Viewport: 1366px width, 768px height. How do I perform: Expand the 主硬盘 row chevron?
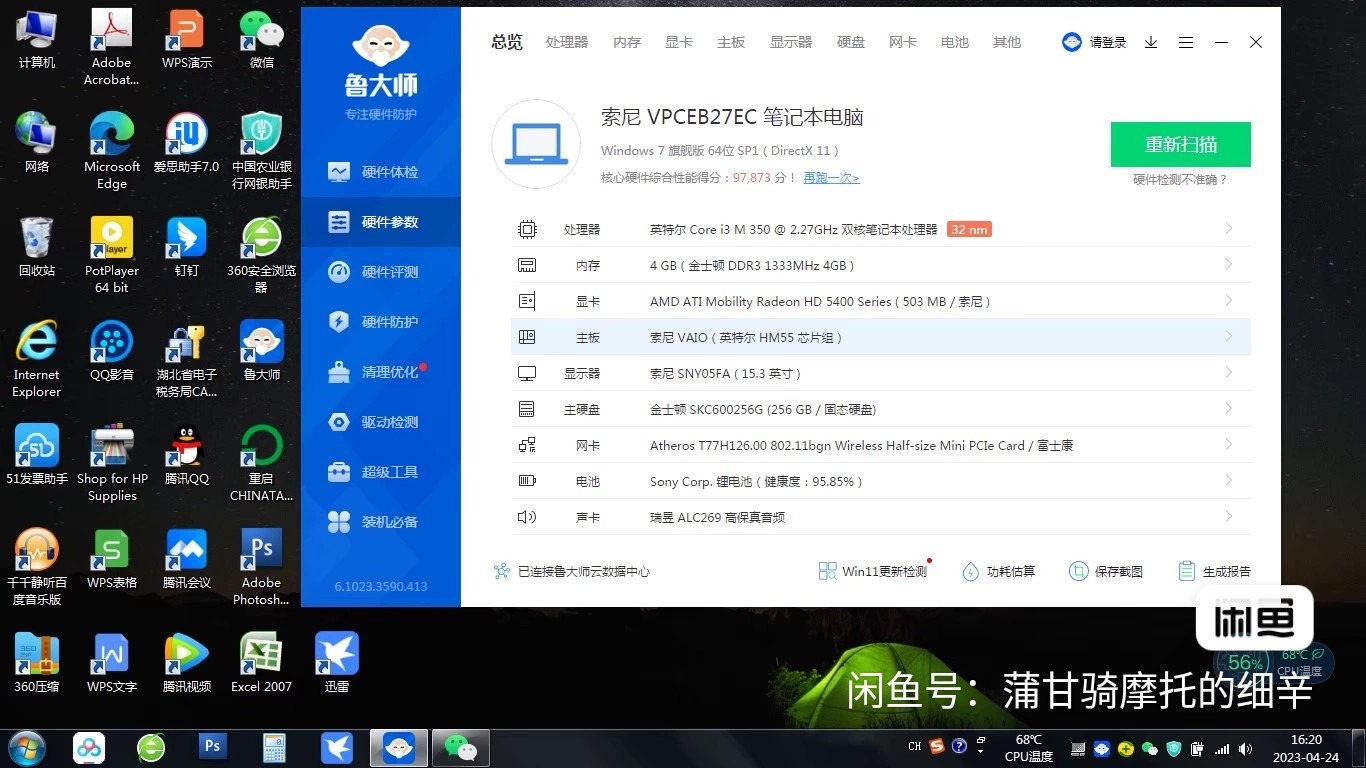[x=1228, y=409]
